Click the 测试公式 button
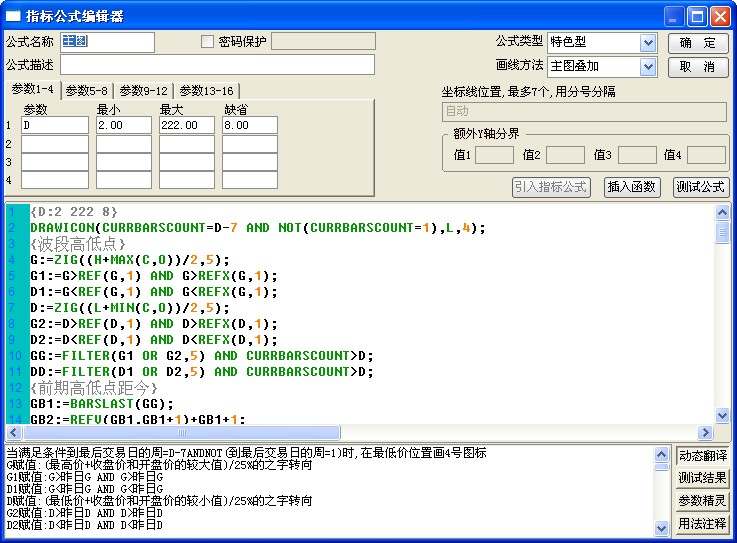737x543 pixels. point(700,187)
